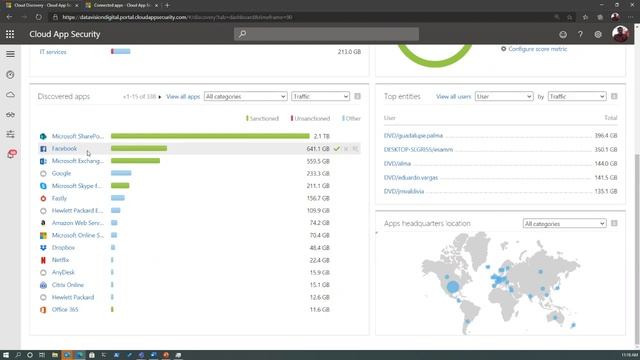Click the 396.4 GB user total

point(606,136)
